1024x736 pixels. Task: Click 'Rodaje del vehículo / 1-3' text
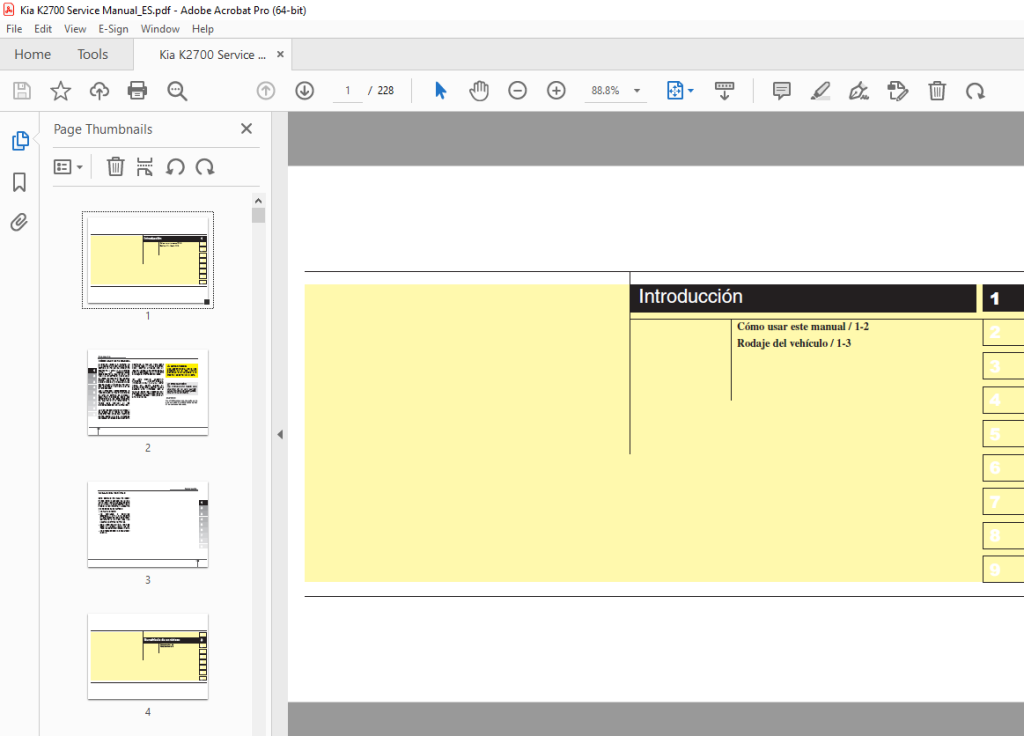793,344
